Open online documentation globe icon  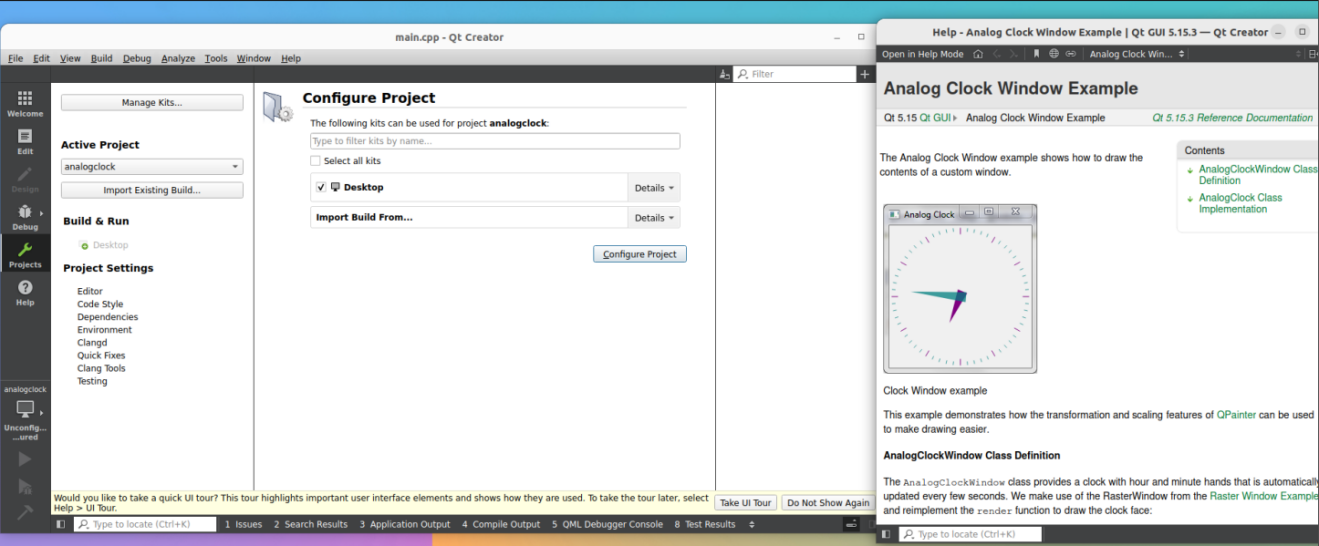(x=1054, y=54)
